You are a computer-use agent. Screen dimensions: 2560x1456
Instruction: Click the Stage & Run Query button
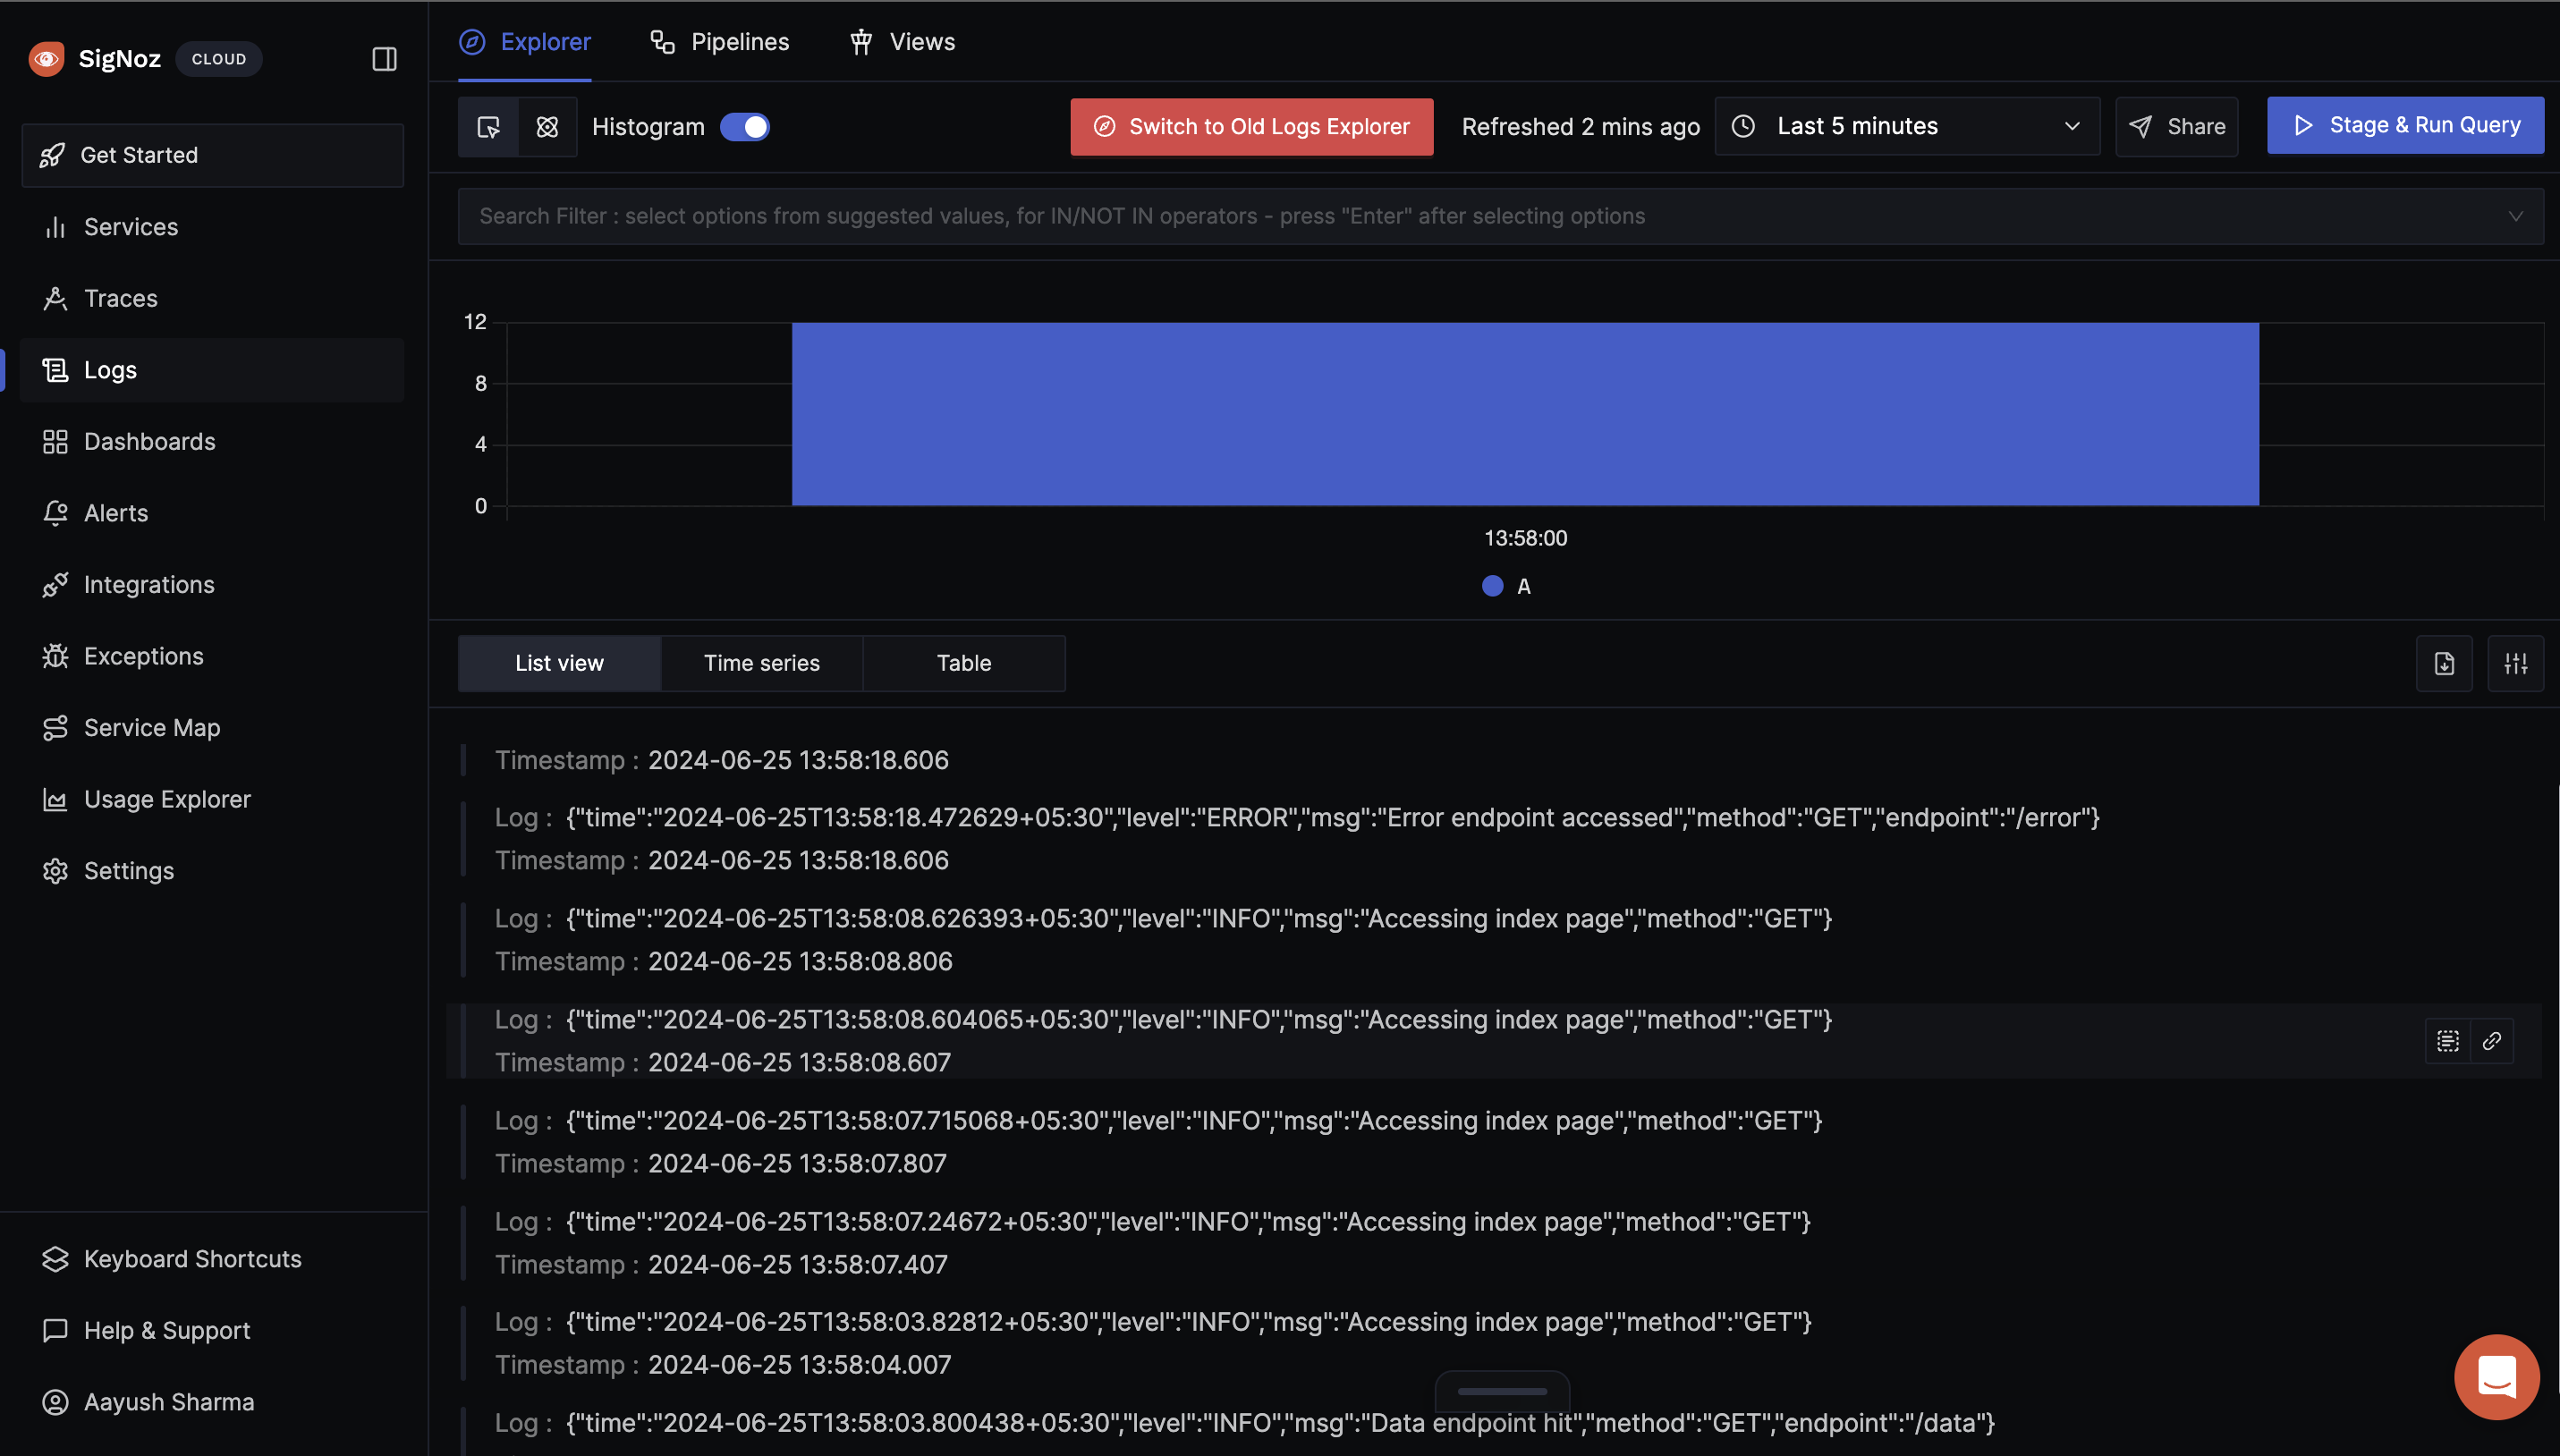pyautogui.click(x=2405, y=125)
